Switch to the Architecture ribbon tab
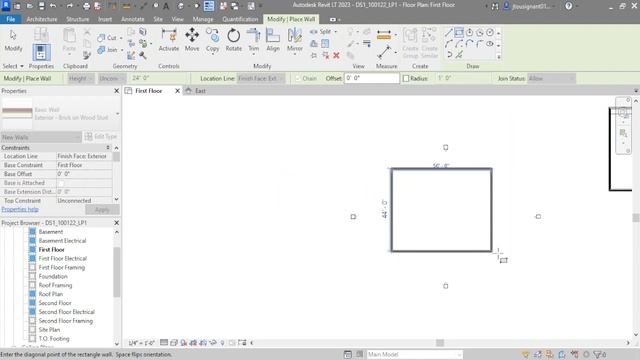The width and height of the screenshot is (640, 360). pyautogui.click(x=42, y=19)
